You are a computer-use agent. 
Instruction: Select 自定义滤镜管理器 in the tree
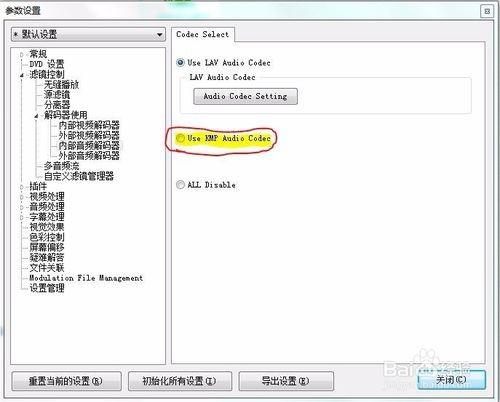pos(79,176)
